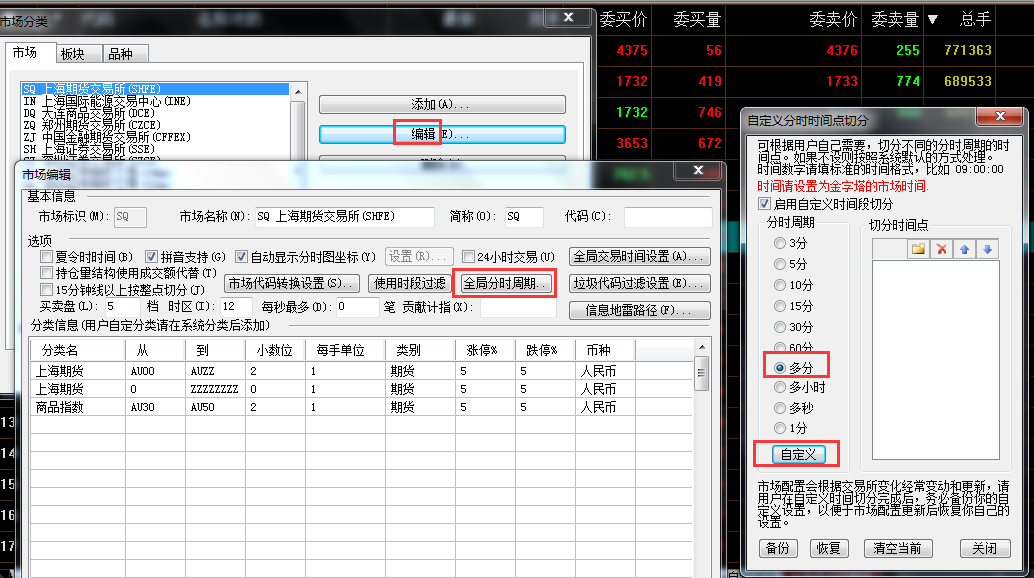The height and width of the screenshot is (578, 1034).
Task: Click the sort arrow next to 委卖量 header
Action: tap(932, 20)
